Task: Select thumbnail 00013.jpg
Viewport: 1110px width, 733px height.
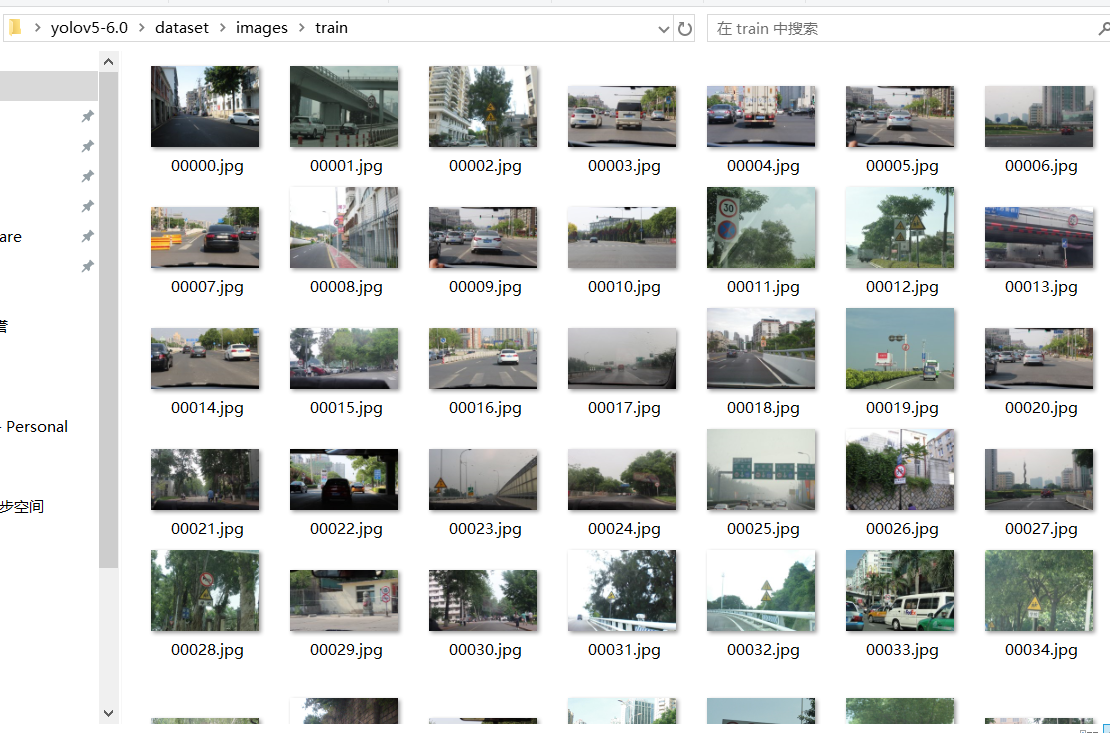Action: (x=1039, y=237)
